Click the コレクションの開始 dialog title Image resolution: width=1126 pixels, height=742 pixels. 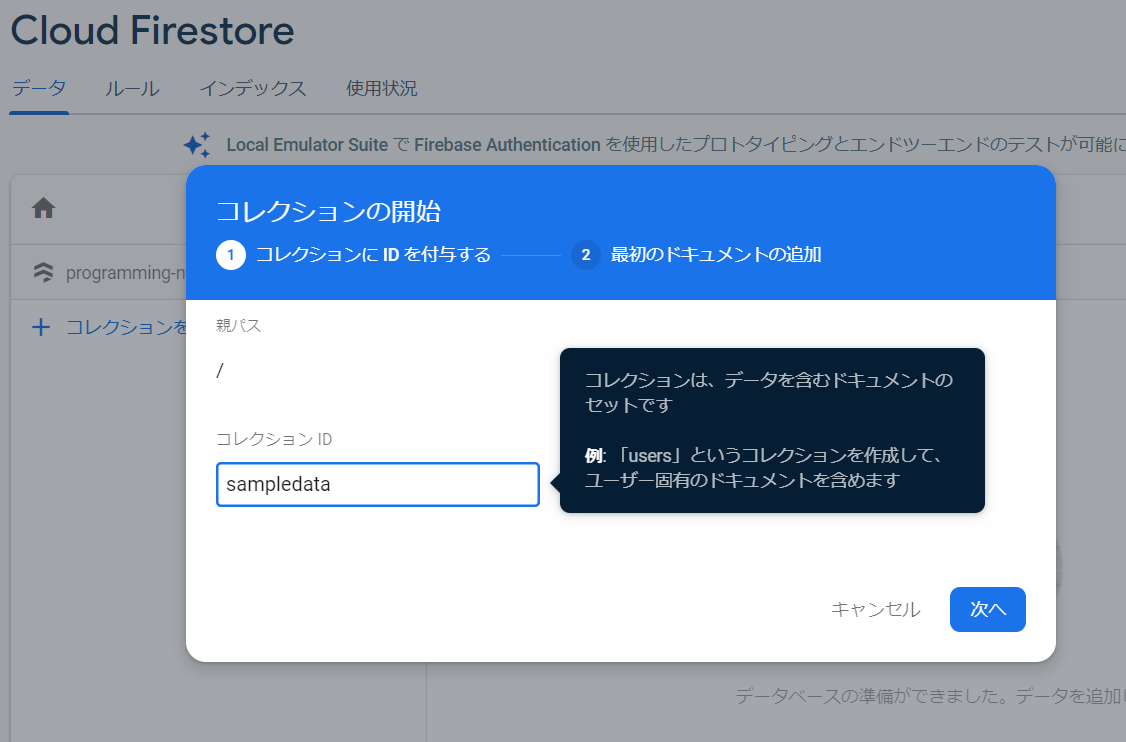click(x=328, y=211)
